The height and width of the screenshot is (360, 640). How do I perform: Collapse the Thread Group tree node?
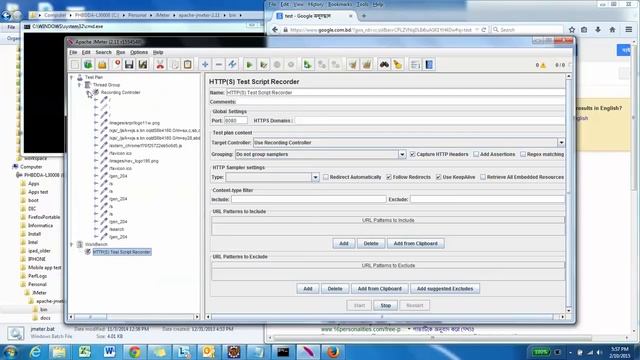point(80,85)
